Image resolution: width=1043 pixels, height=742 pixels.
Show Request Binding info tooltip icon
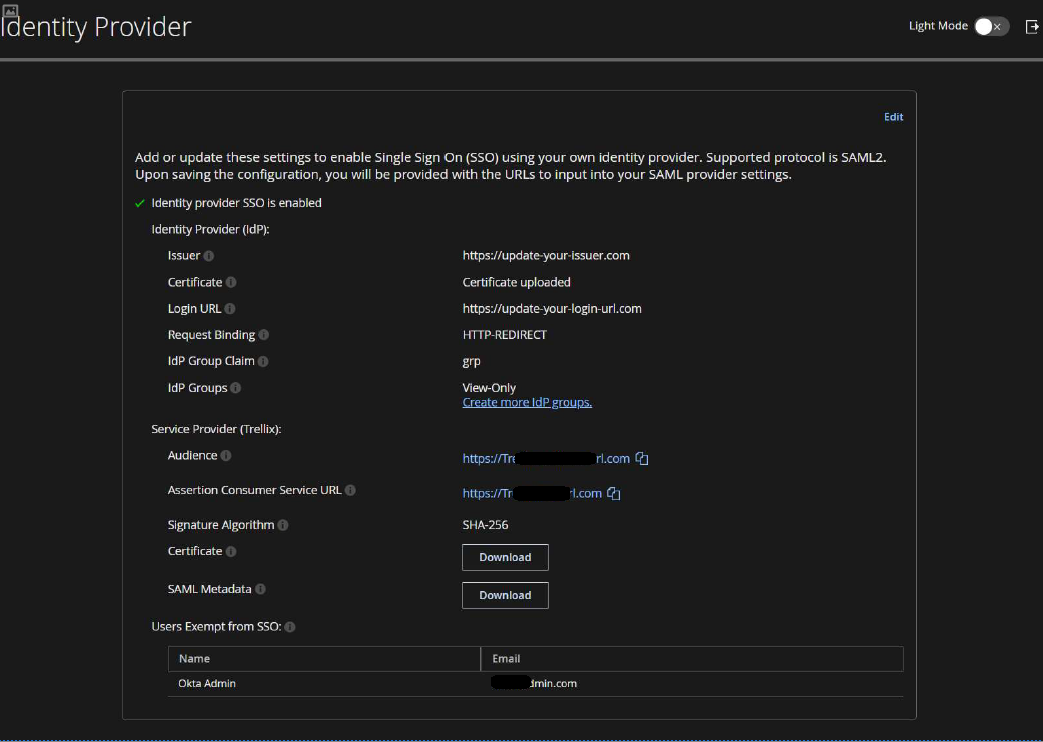tap(263, 335)
